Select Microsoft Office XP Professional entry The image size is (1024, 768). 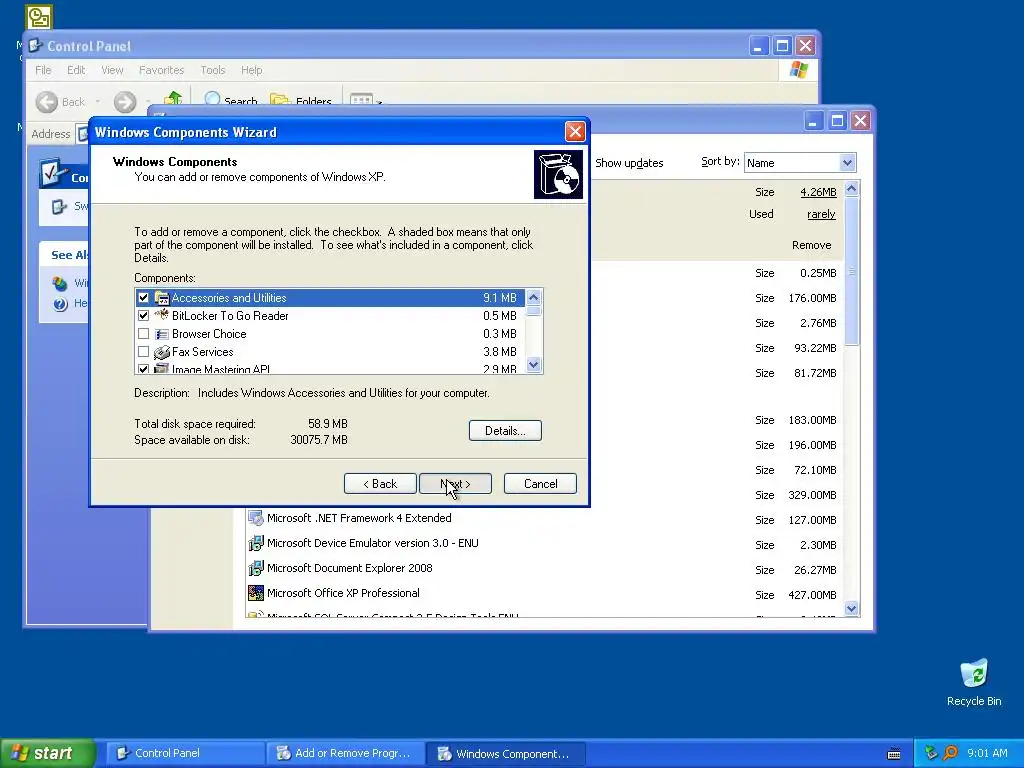coord(343,593)
